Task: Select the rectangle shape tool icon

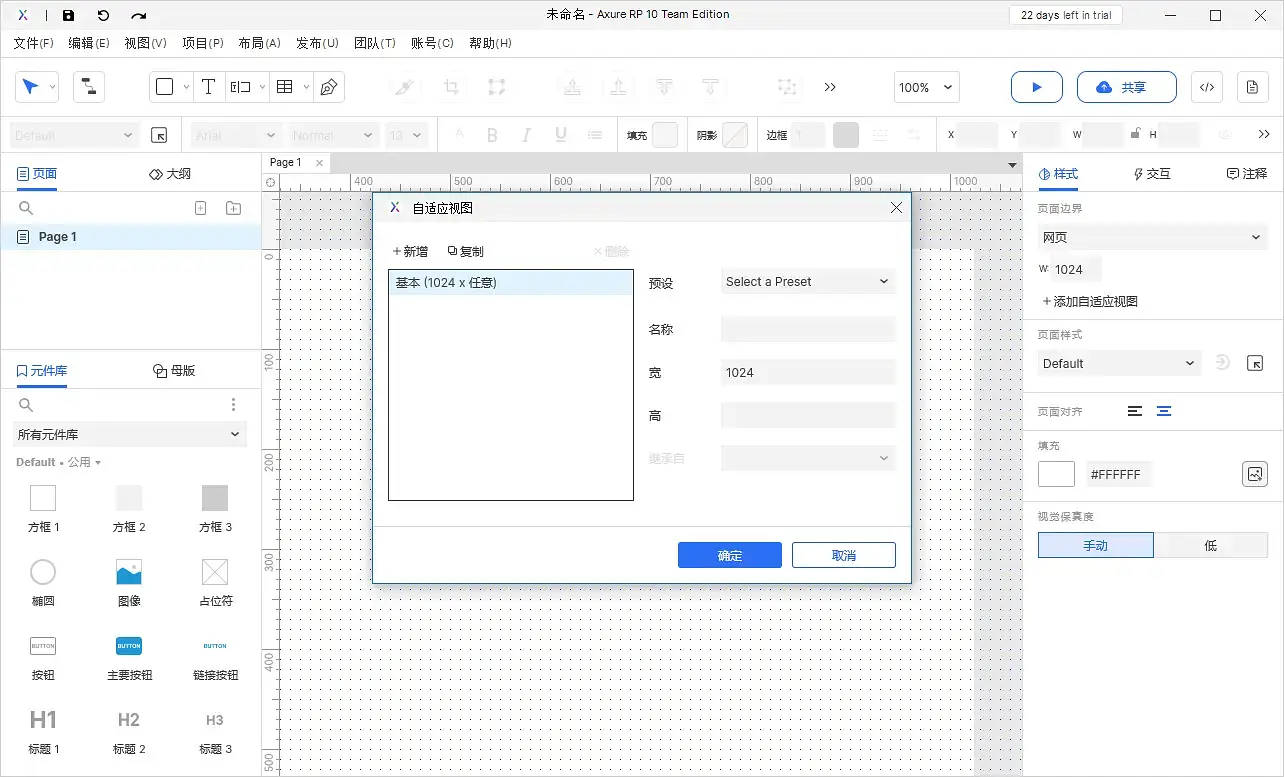Action: coord(164,87)
